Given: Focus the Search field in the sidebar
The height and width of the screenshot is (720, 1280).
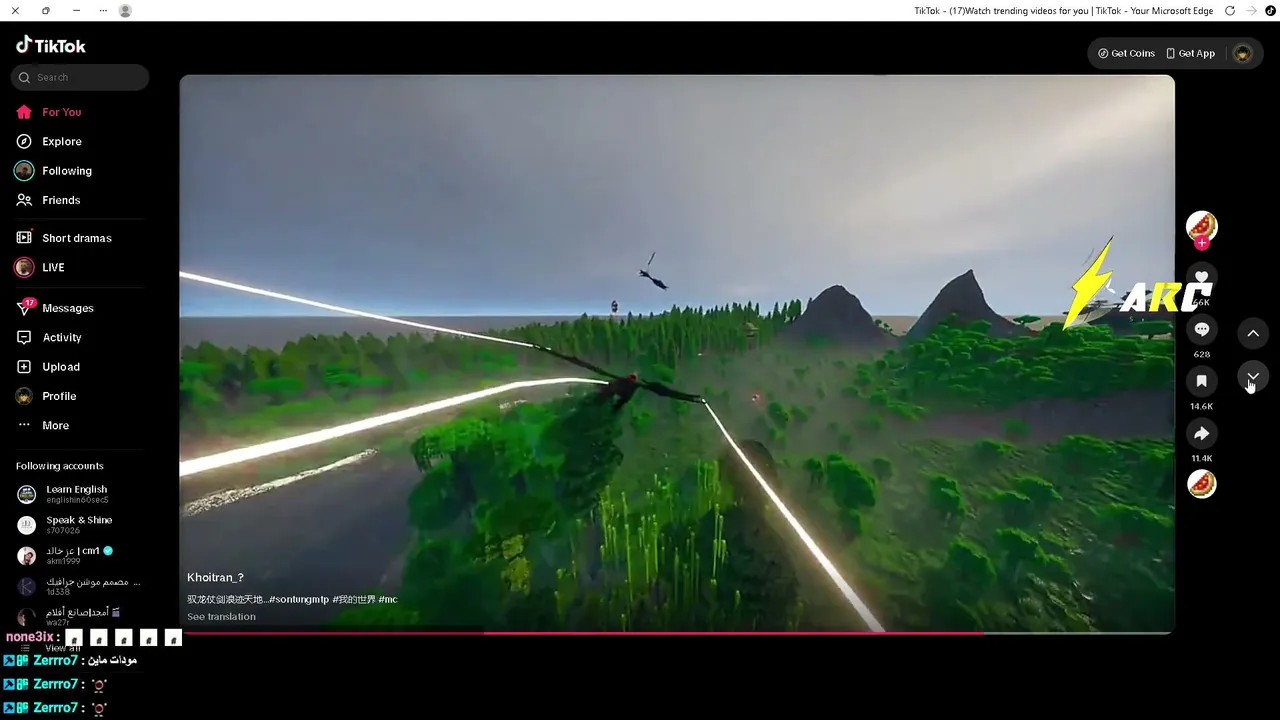Looking at the screenshot, I should click(x=80, y=77).
